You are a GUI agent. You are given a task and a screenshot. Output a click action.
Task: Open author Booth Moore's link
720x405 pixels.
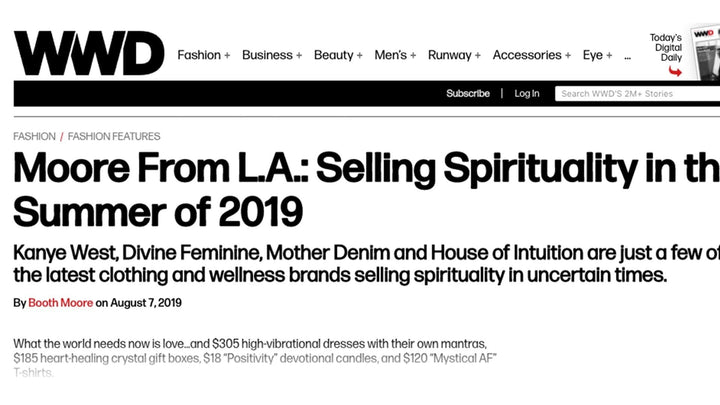[x=62, y=303]
